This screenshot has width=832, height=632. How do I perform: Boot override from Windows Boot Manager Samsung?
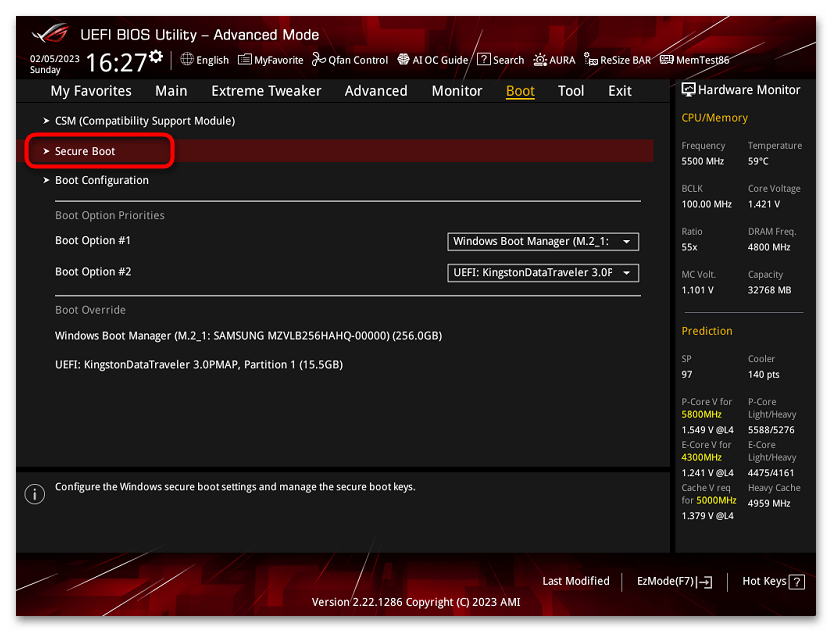point(248,336)
